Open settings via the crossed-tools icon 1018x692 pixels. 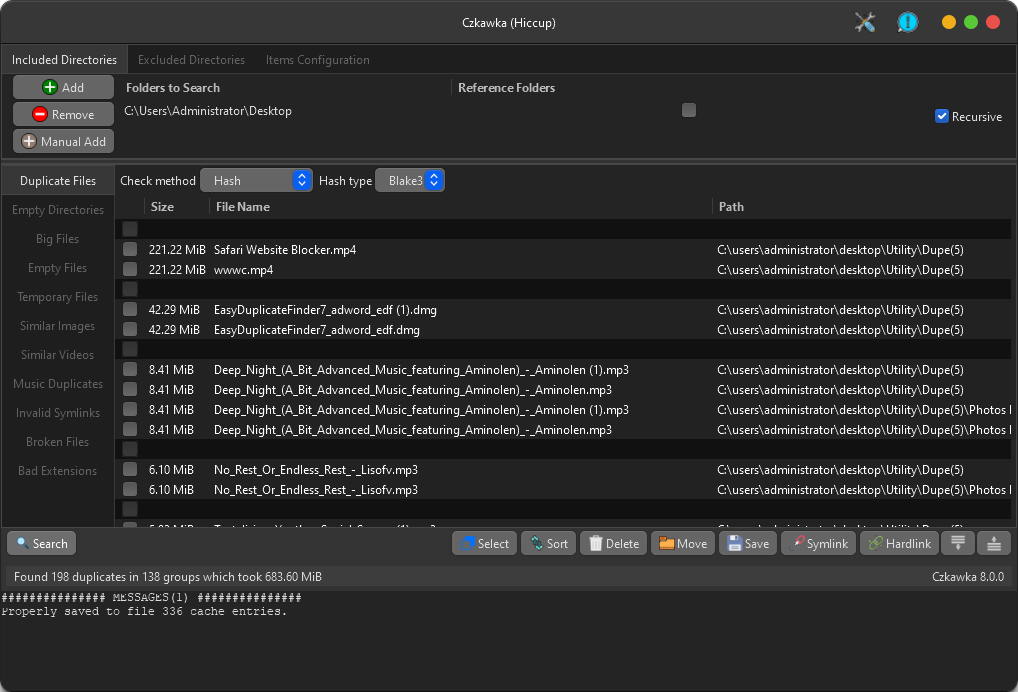point(864,21)
